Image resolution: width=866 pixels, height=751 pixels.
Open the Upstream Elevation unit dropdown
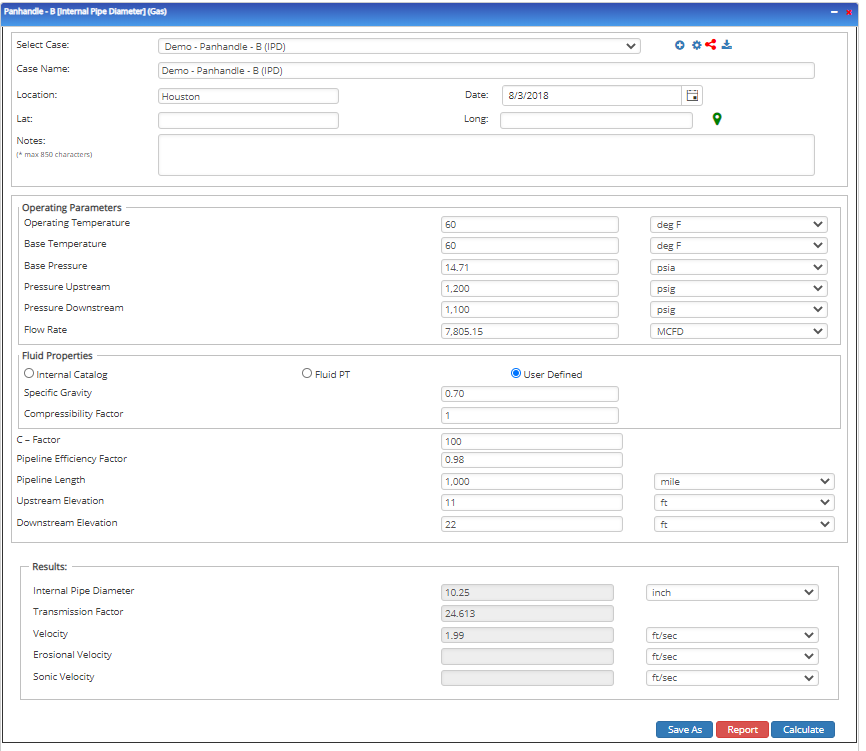(744, 502)
